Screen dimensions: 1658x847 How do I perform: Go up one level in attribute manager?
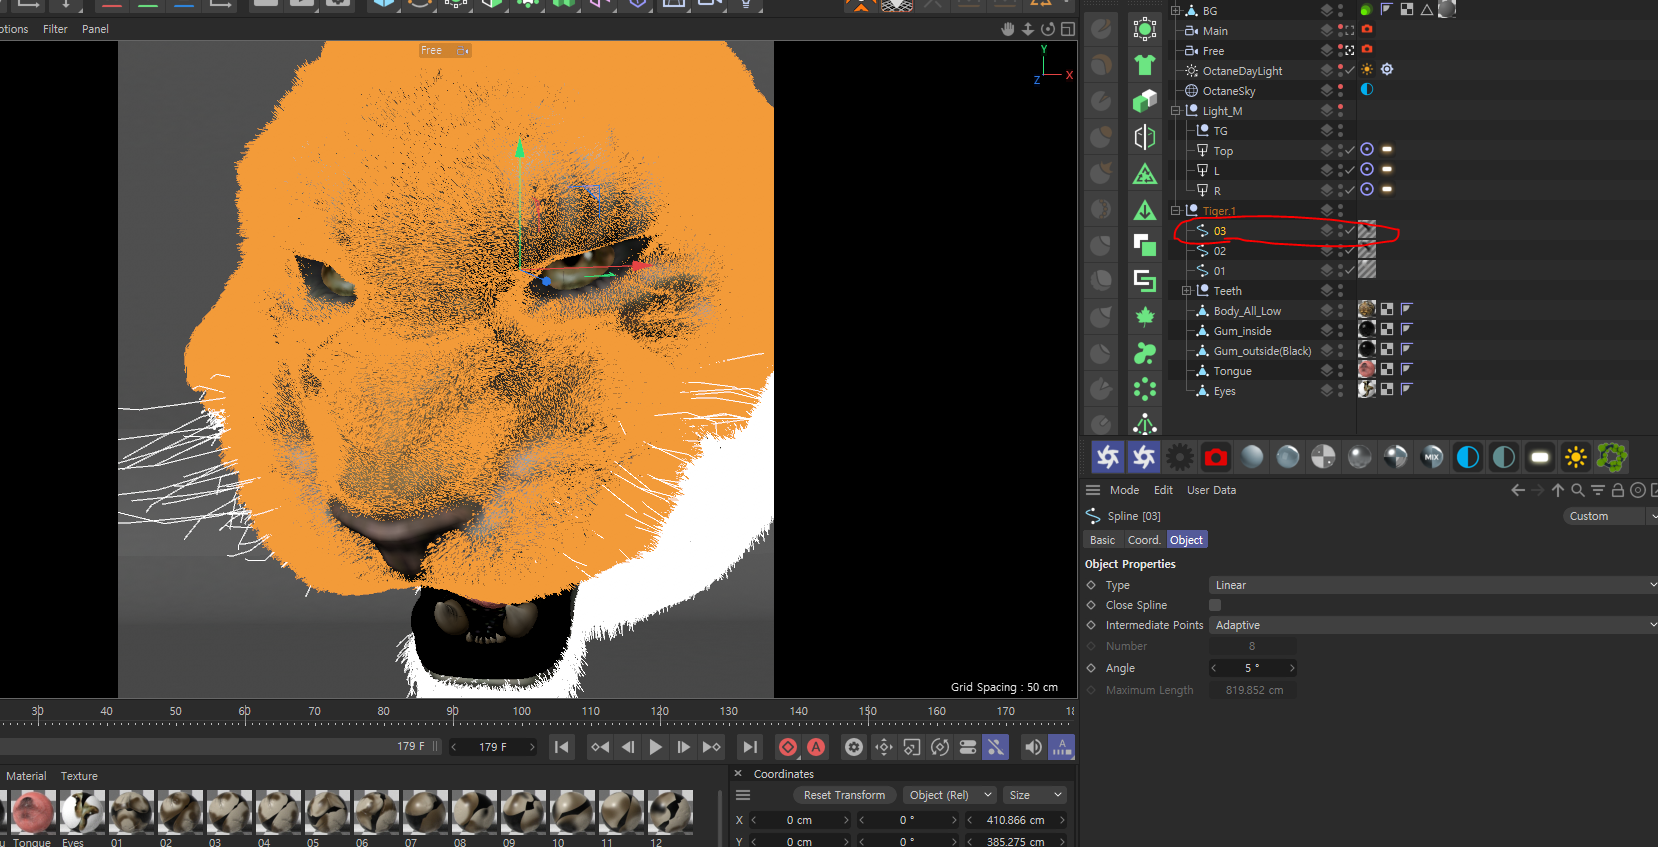coord(1558,490)
